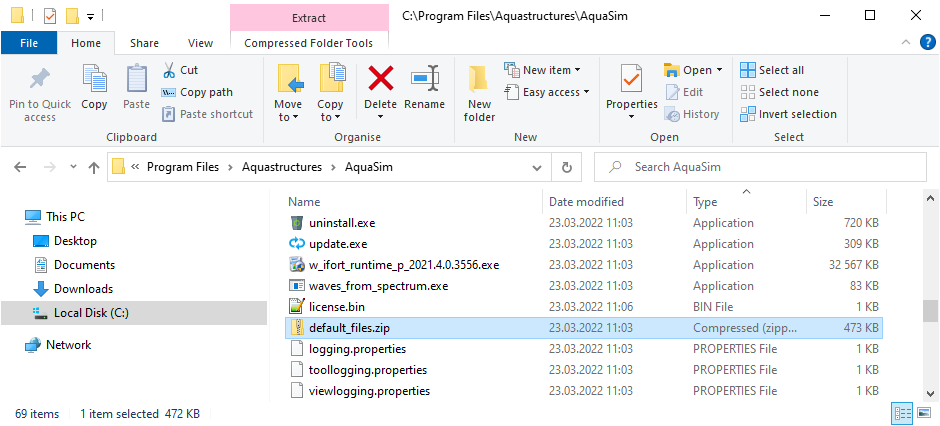Click the vertical scrollbar down arrow
This screenshot has height=426, width=940.
tap(930, 394)
